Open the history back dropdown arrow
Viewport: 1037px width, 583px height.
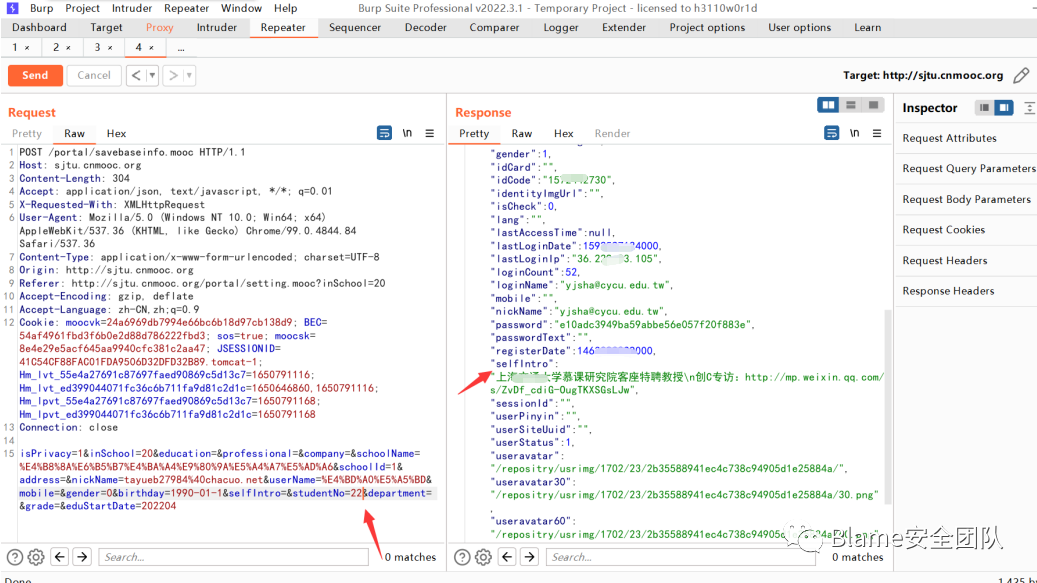click(152, 75)
